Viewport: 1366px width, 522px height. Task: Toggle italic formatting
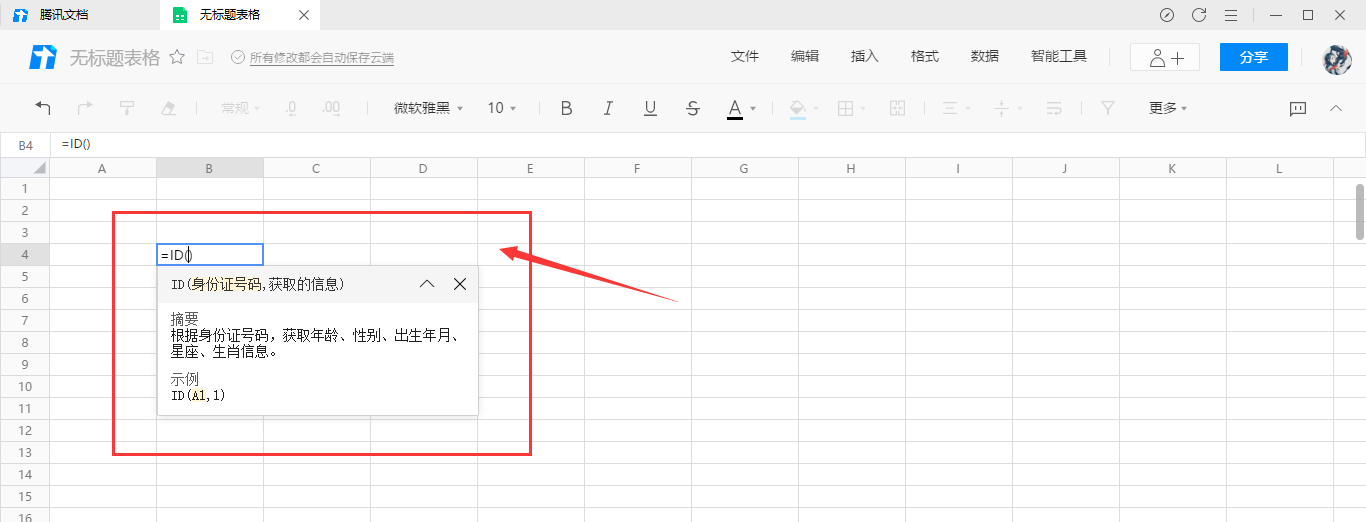point(608,108)
